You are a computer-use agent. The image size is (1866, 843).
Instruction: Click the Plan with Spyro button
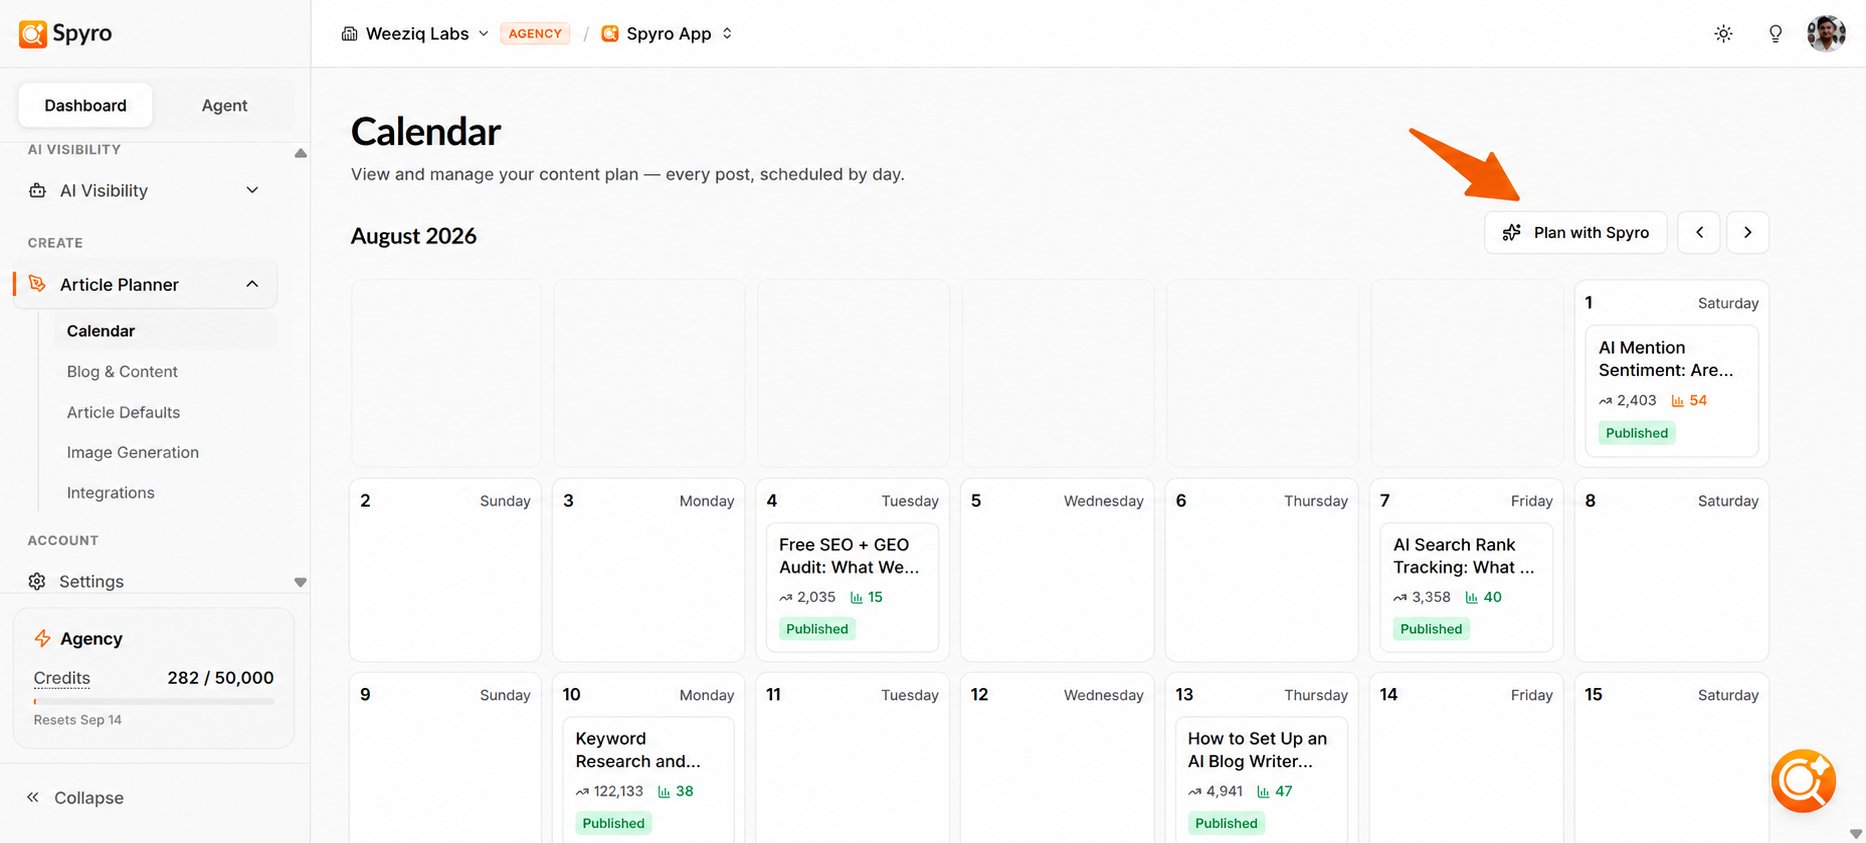(1575, 232)
